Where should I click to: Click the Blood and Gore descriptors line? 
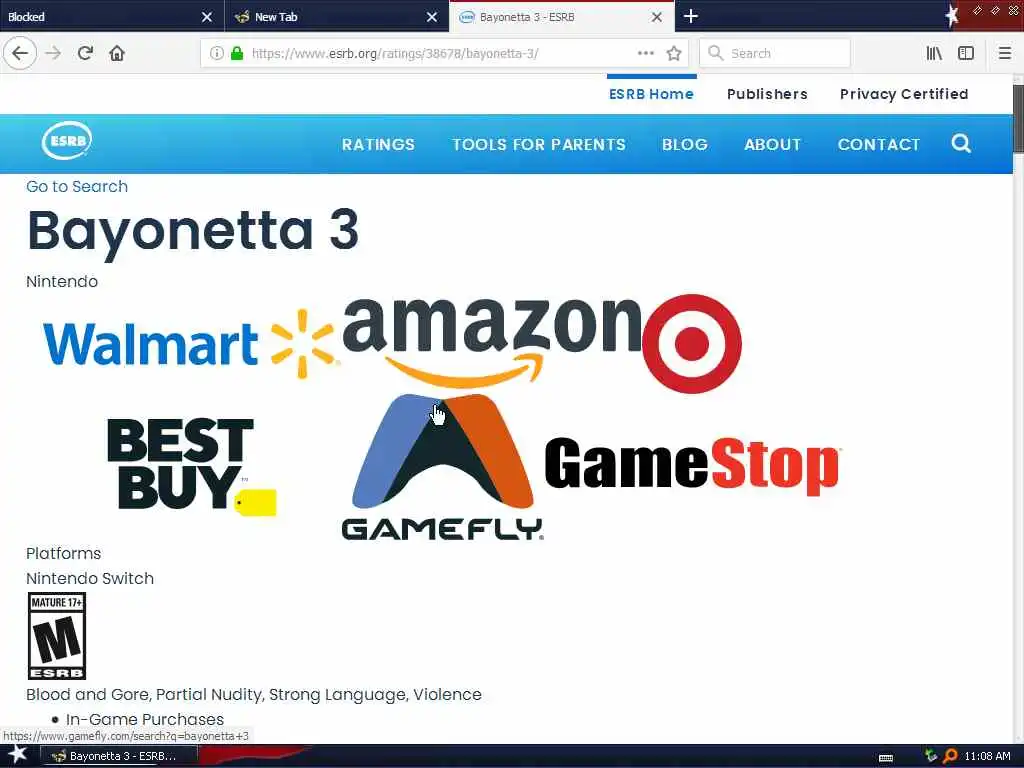(254, 694)
